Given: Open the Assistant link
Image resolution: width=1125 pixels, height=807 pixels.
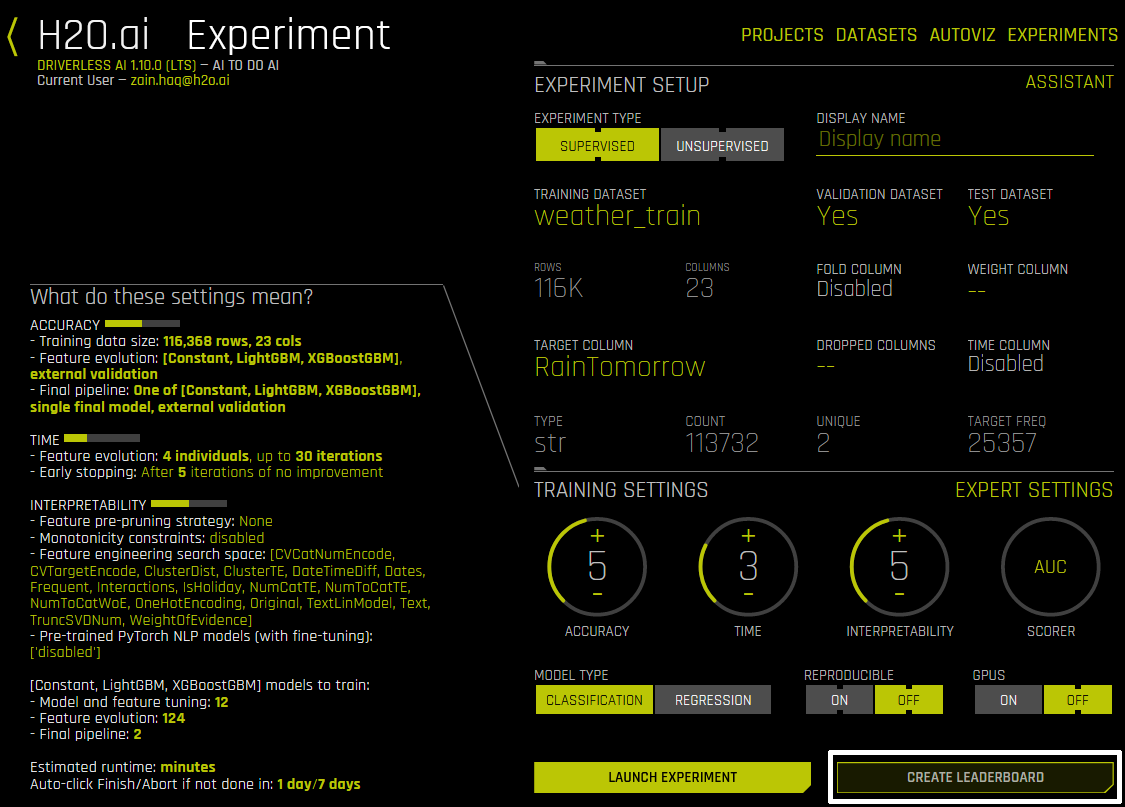Looking at the screenshot, I should 1069,82.
